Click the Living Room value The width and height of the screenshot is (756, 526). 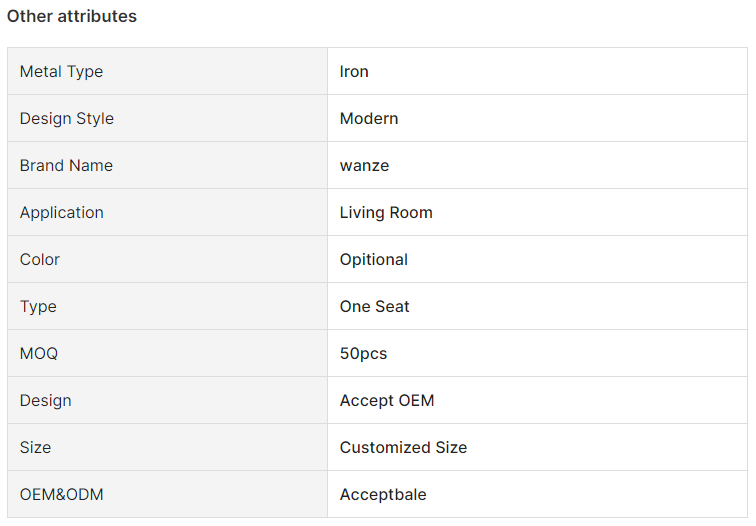point(386,213)
